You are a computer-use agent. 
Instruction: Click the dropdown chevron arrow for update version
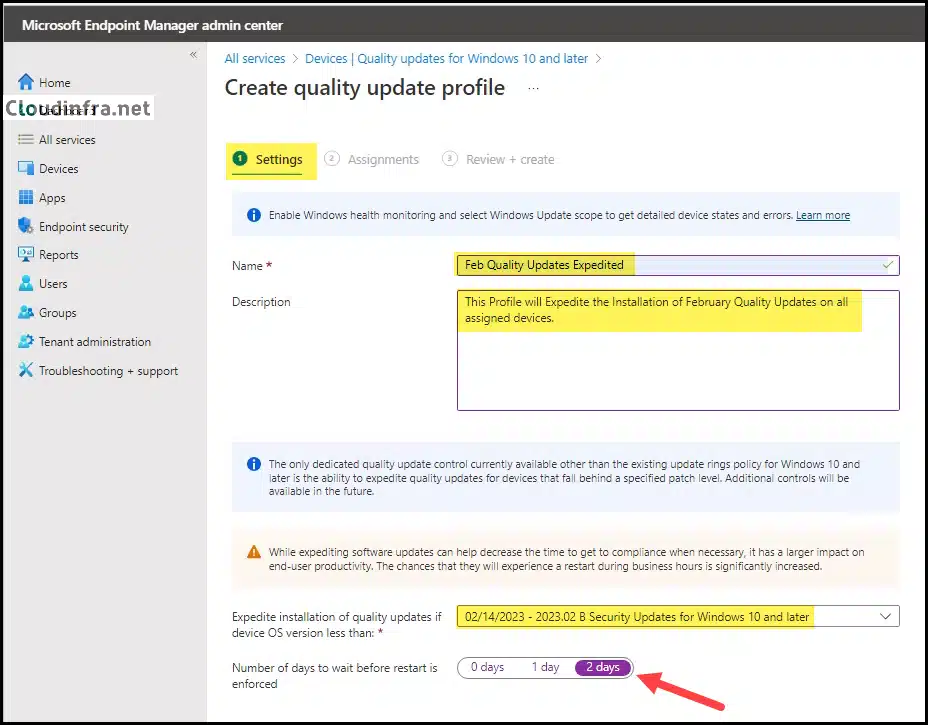pos(885,616)
